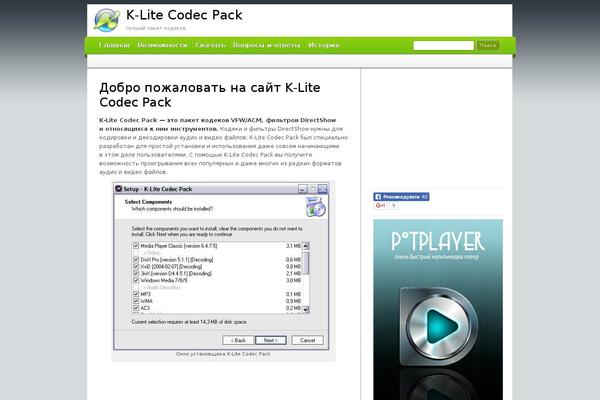Image resolution: width=600 pixels, height=400 pixels.
Task: Toggle the MP3 checkbox
Action: [136, 294]
